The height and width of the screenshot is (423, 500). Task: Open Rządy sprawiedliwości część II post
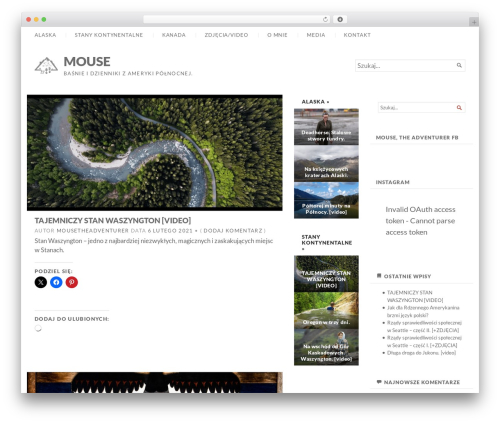coord(424,326)
